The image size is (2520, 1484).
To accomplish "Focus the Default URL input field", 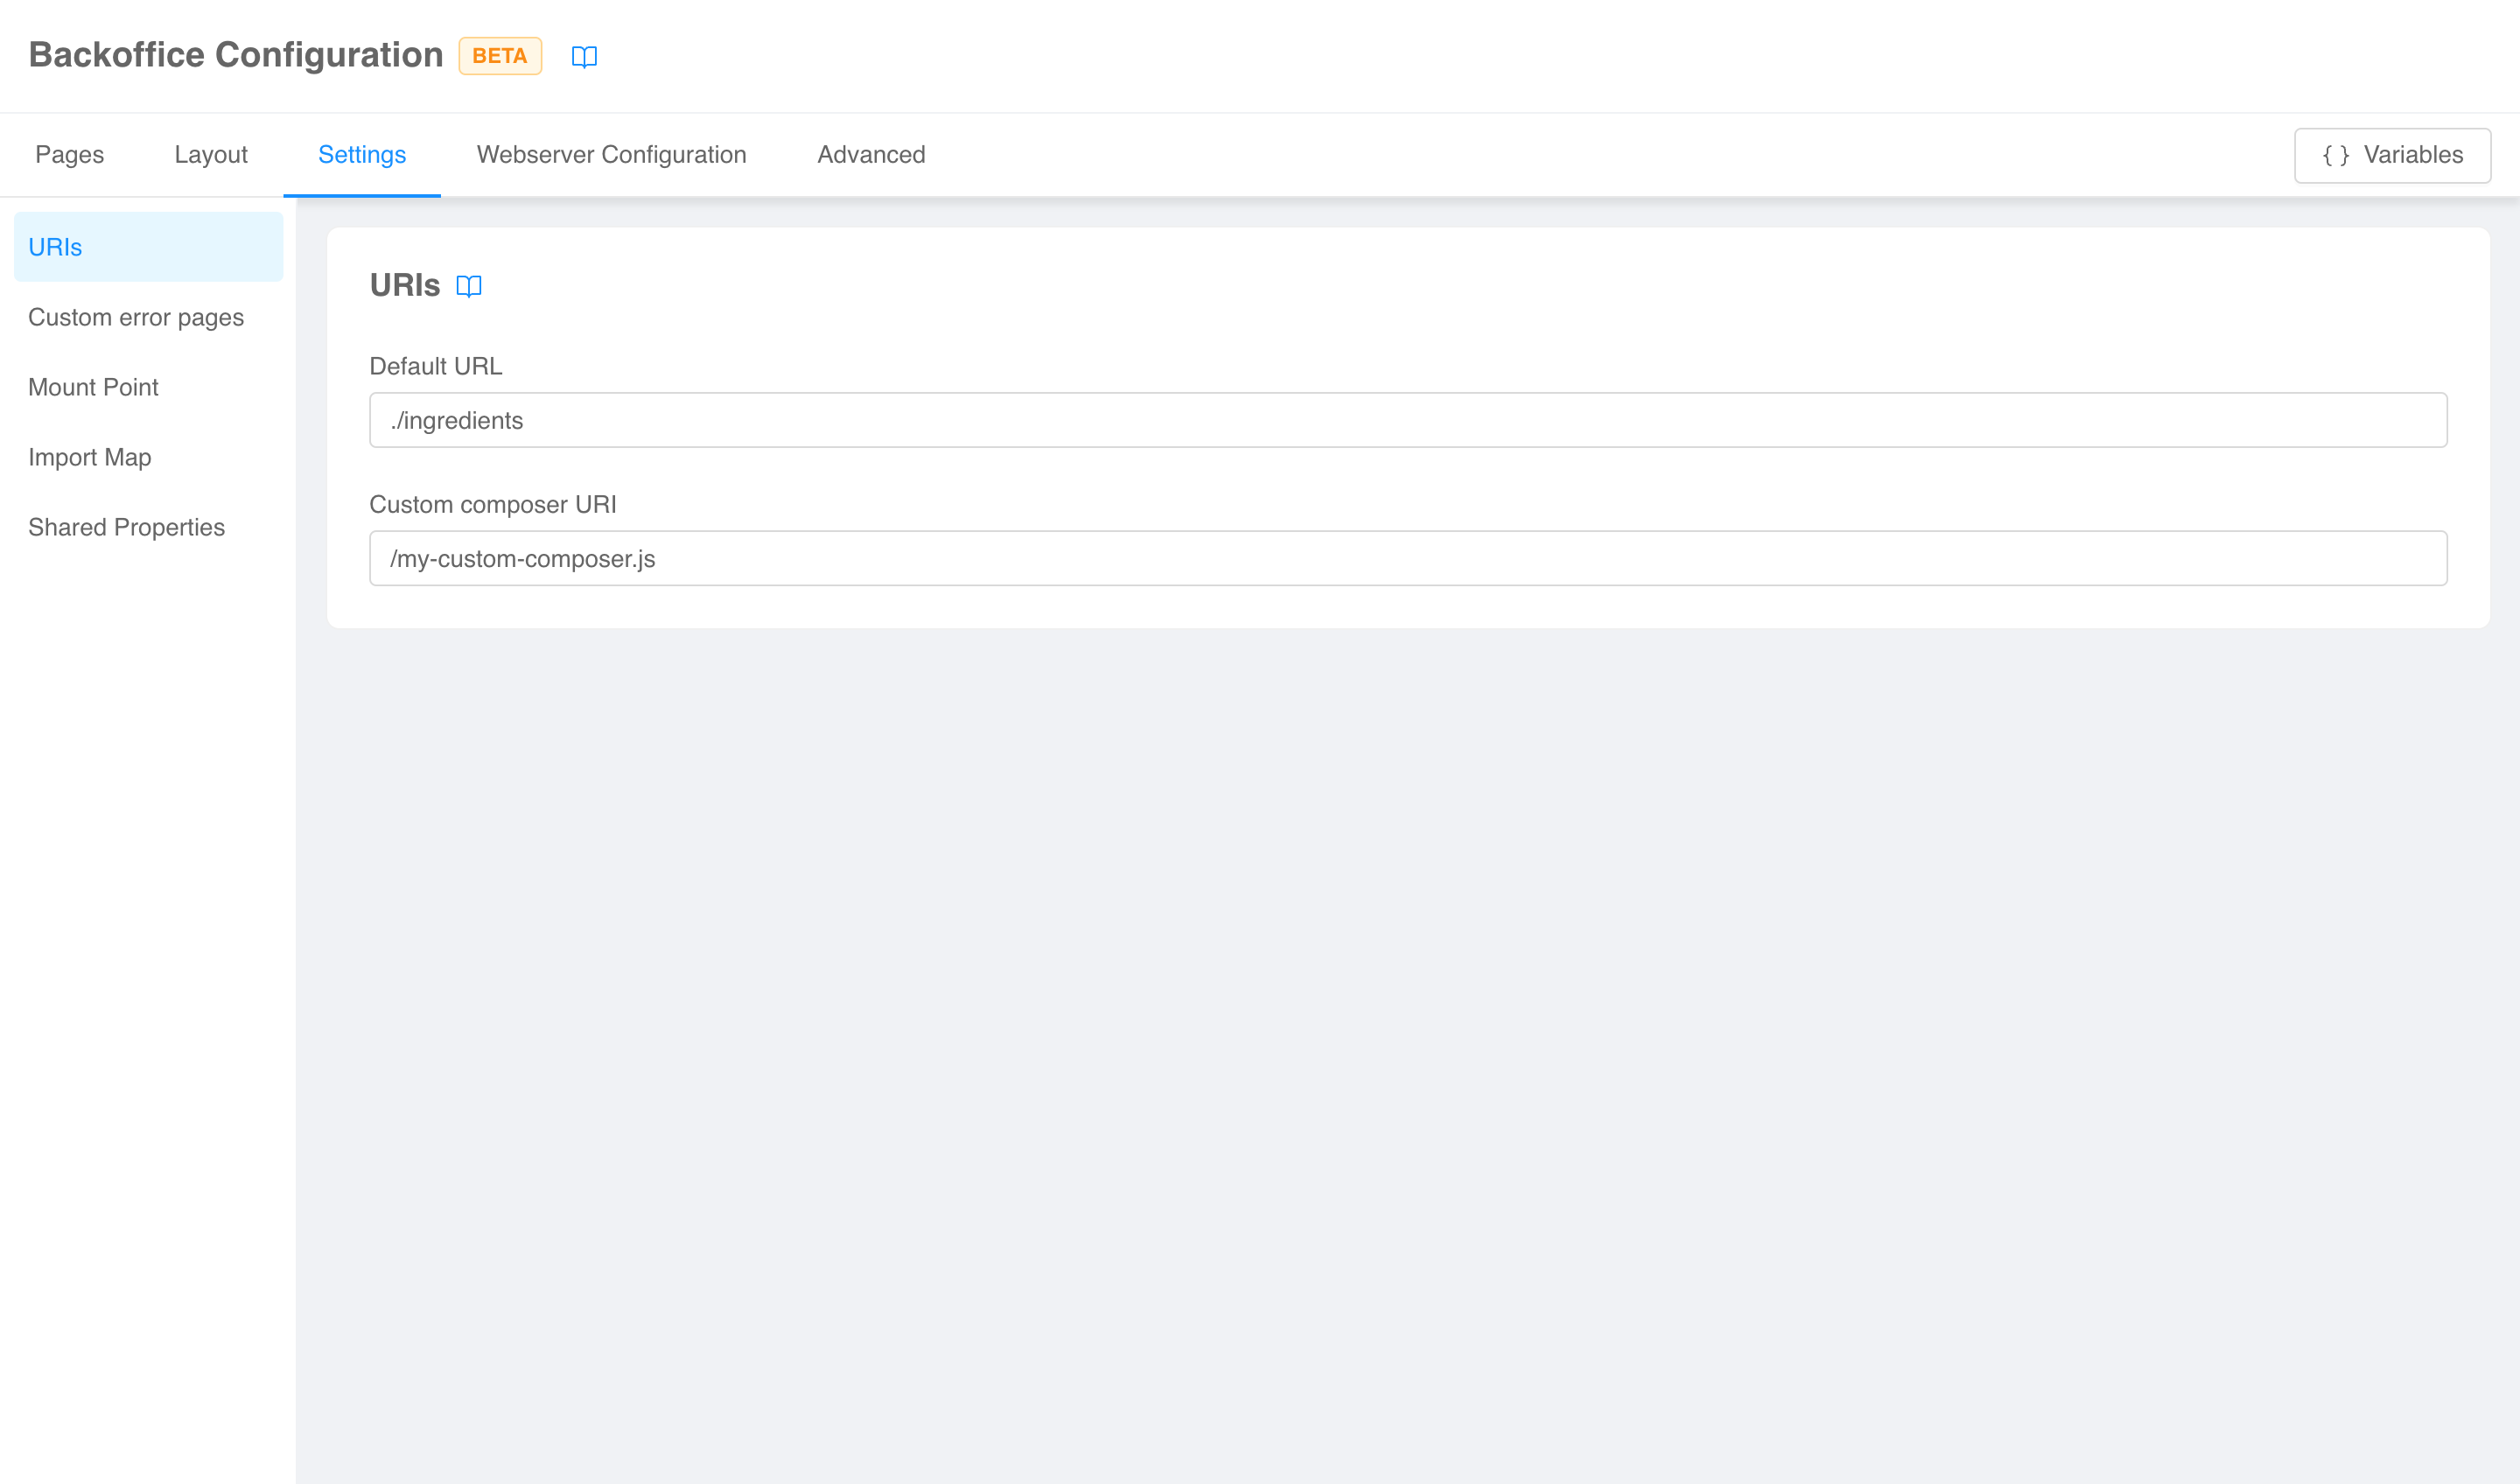I will click(x=1407, y=420).
